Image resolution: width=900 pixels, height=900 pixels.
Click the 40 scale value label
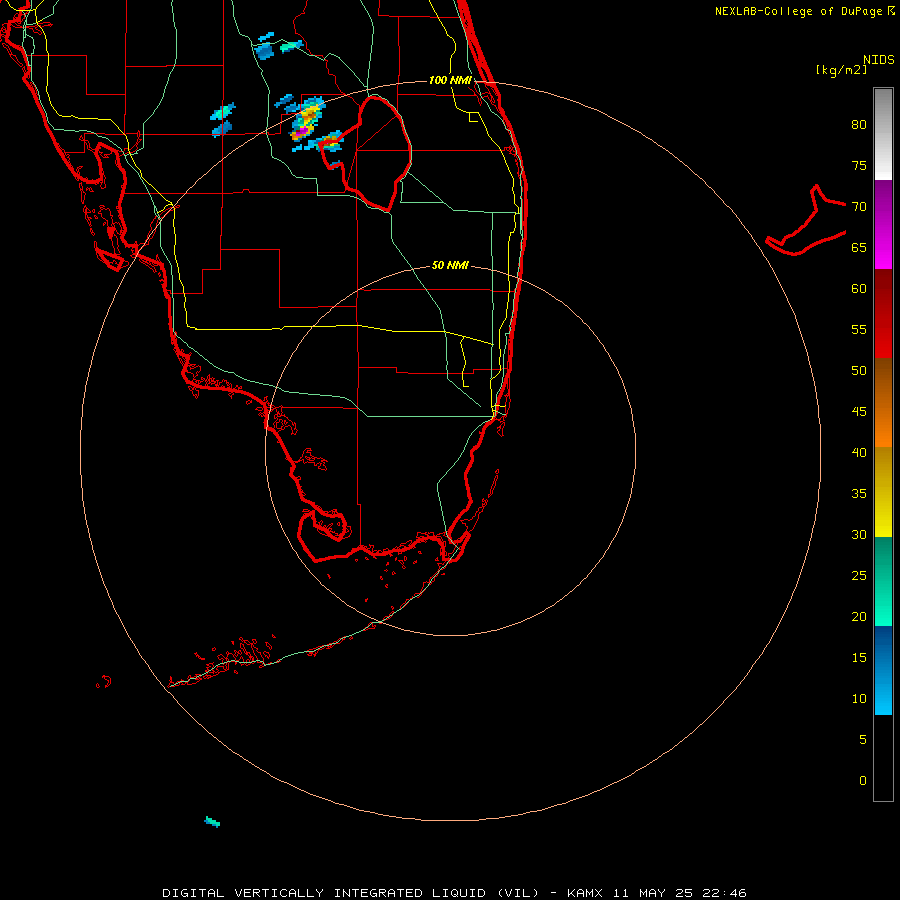[859, 452]
